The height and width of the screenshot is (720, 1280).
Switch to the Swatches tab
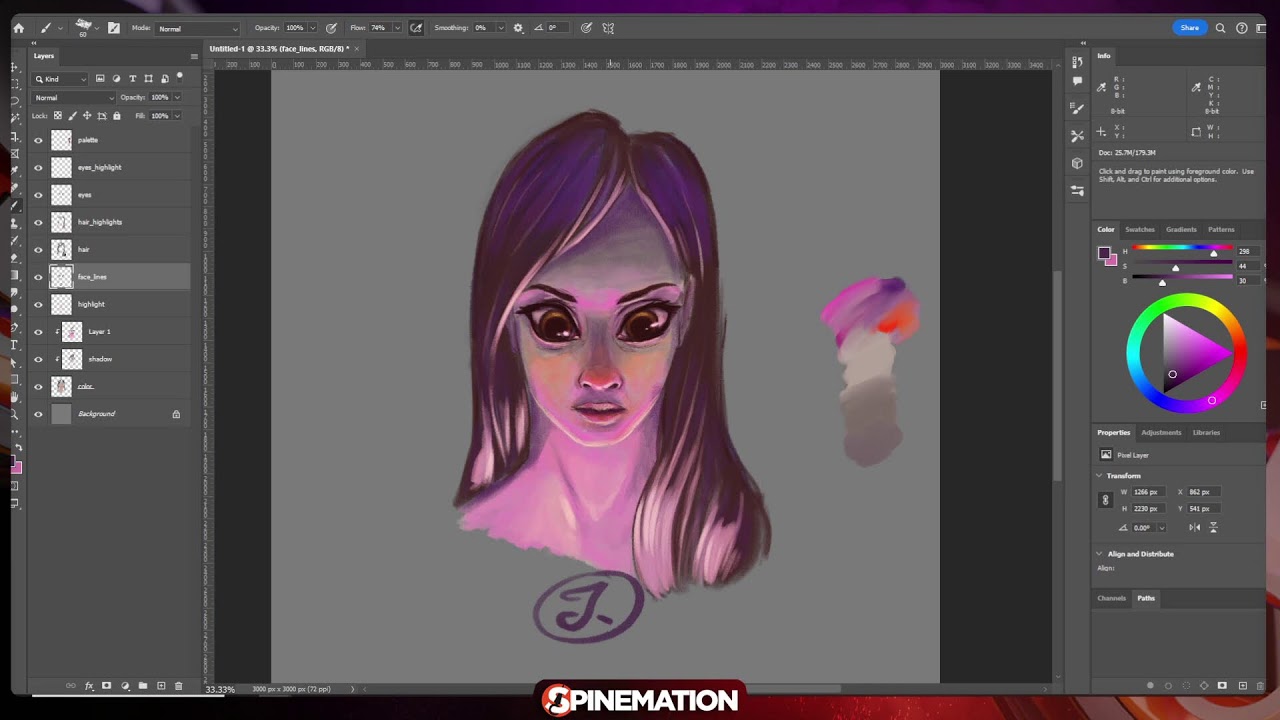click(x=1139, y=229)
